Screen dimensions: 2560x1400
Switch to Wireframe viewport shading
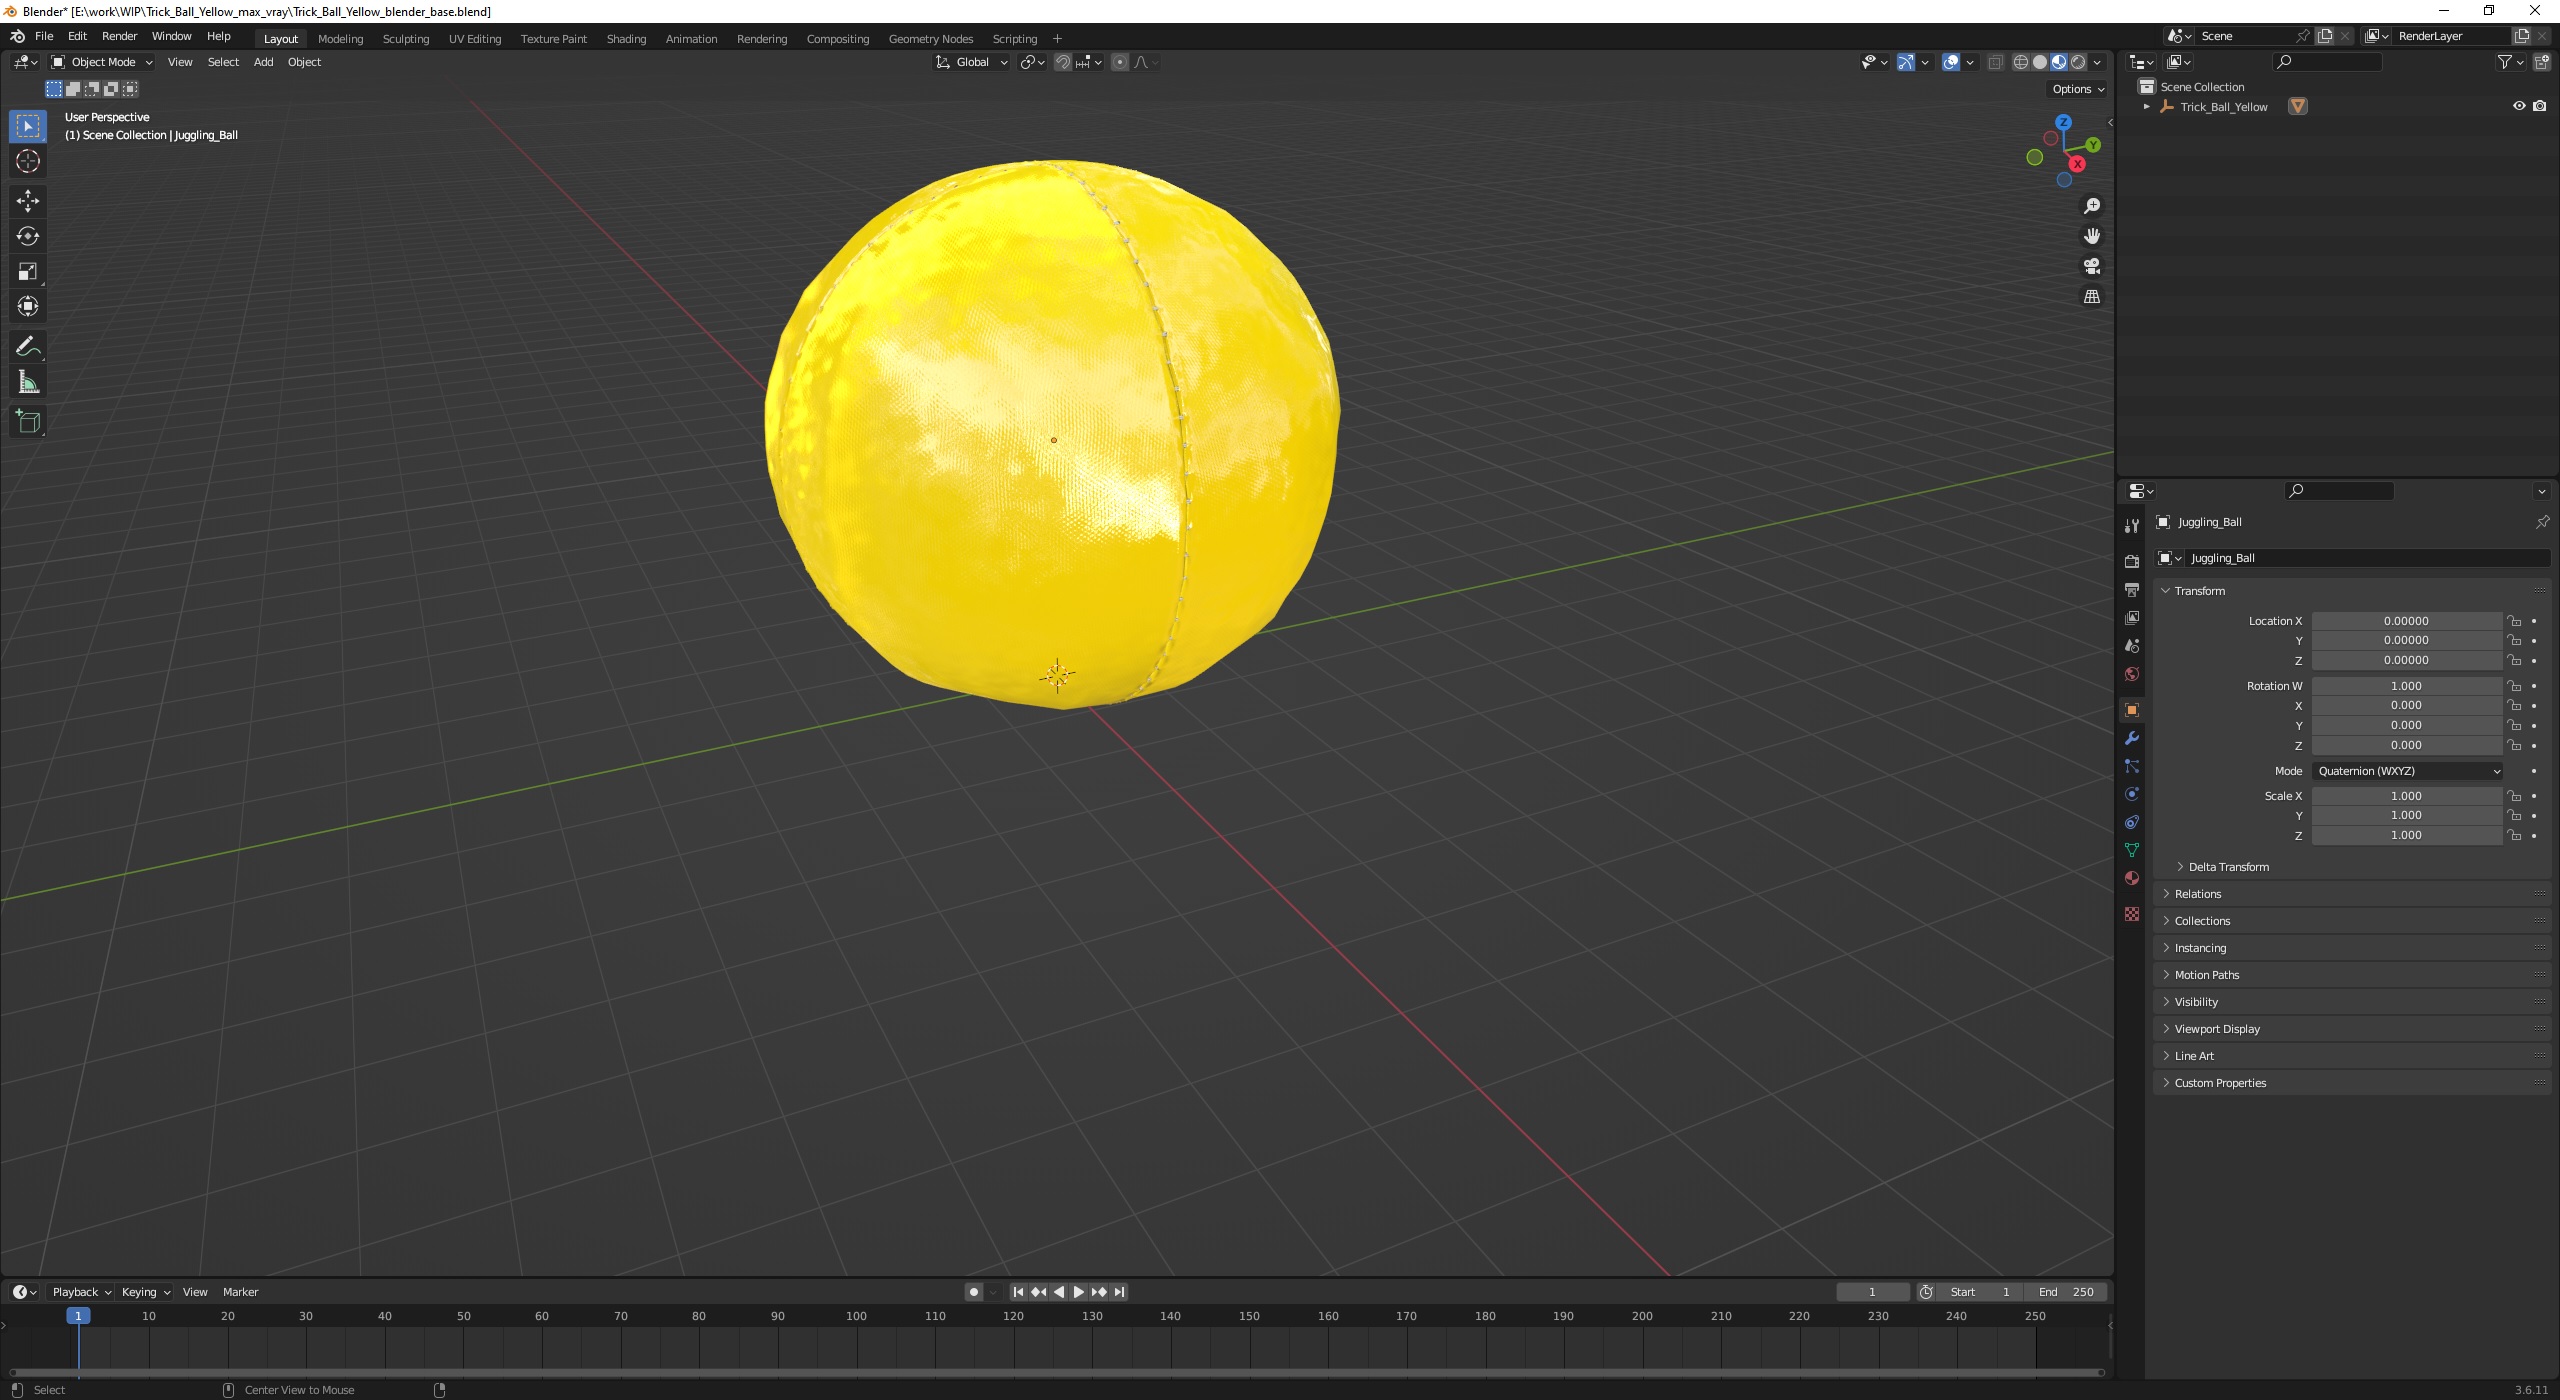pos(2021,62)
